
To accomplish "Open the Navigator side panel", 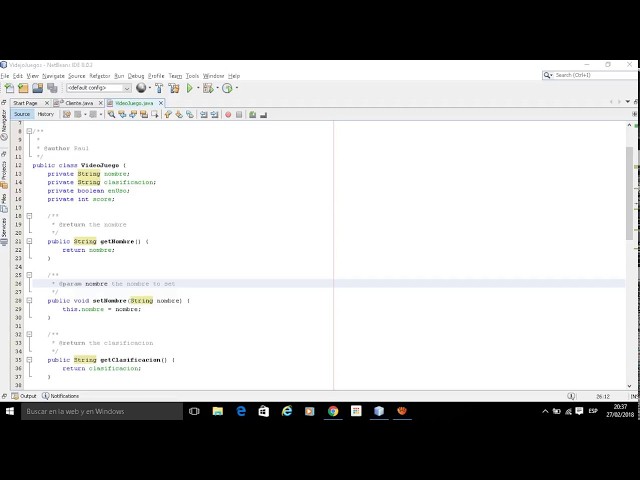I will coord(4,124).
